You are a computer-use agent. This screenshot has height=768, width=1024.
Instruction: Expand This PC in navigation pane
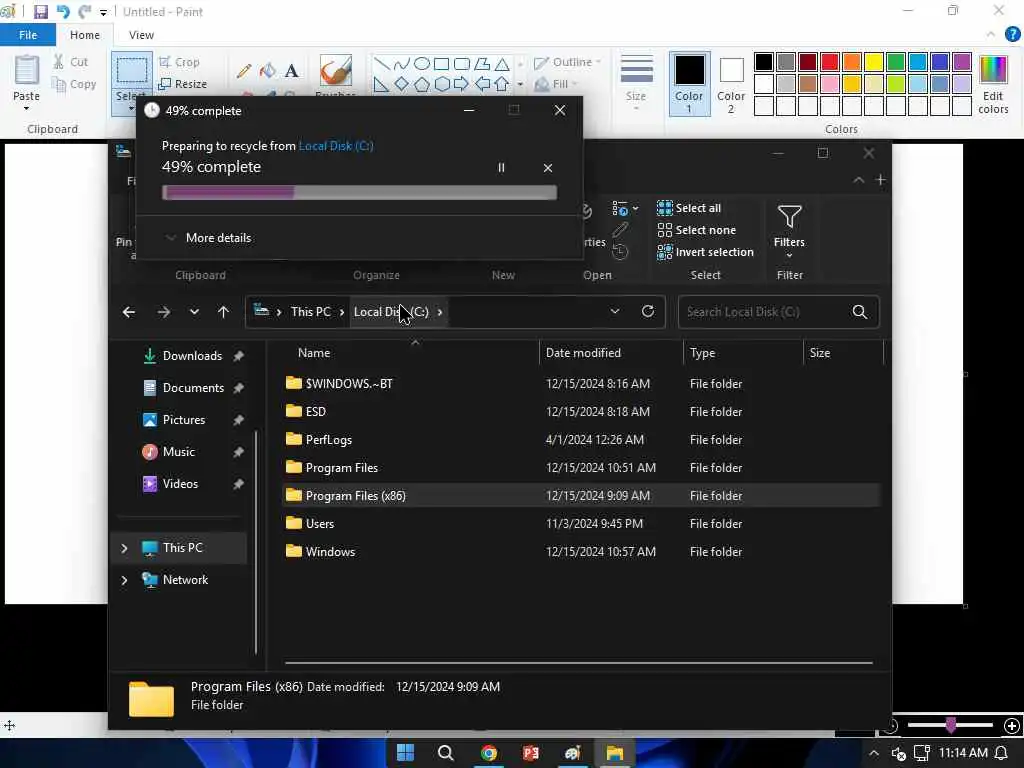(124, 548)
